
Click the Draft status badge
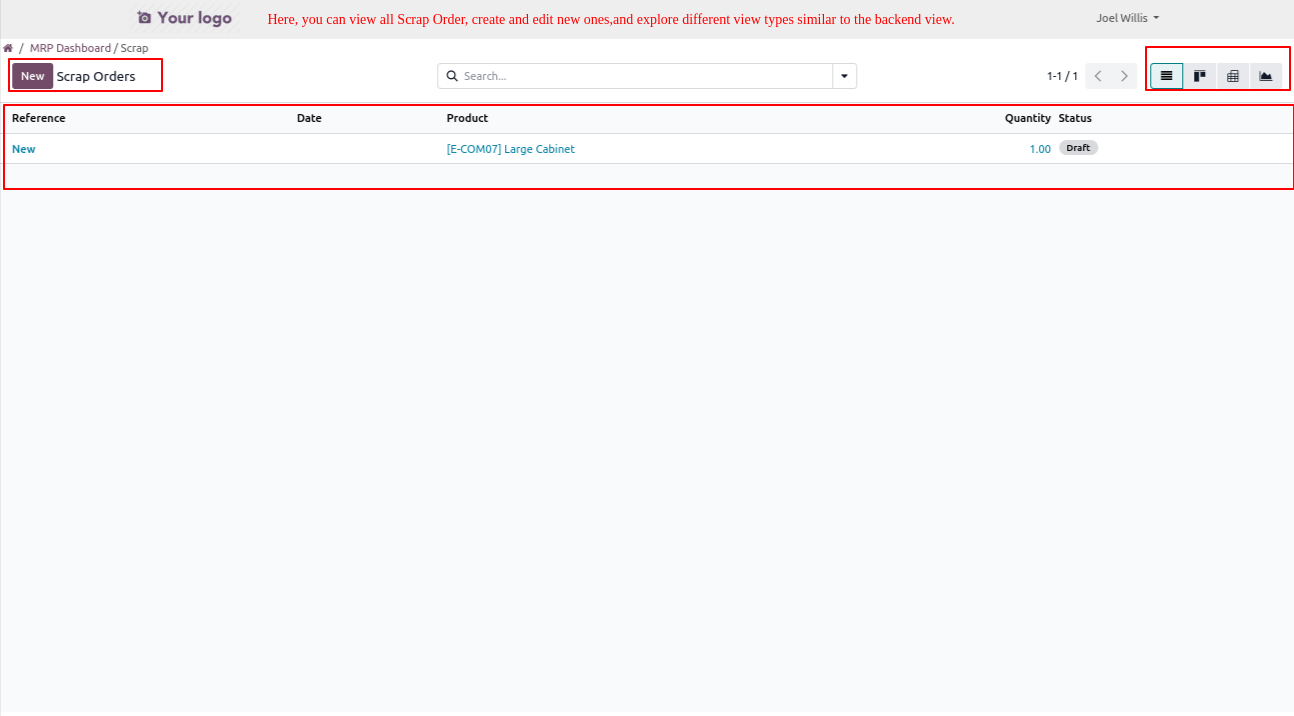pos(1078,148)
